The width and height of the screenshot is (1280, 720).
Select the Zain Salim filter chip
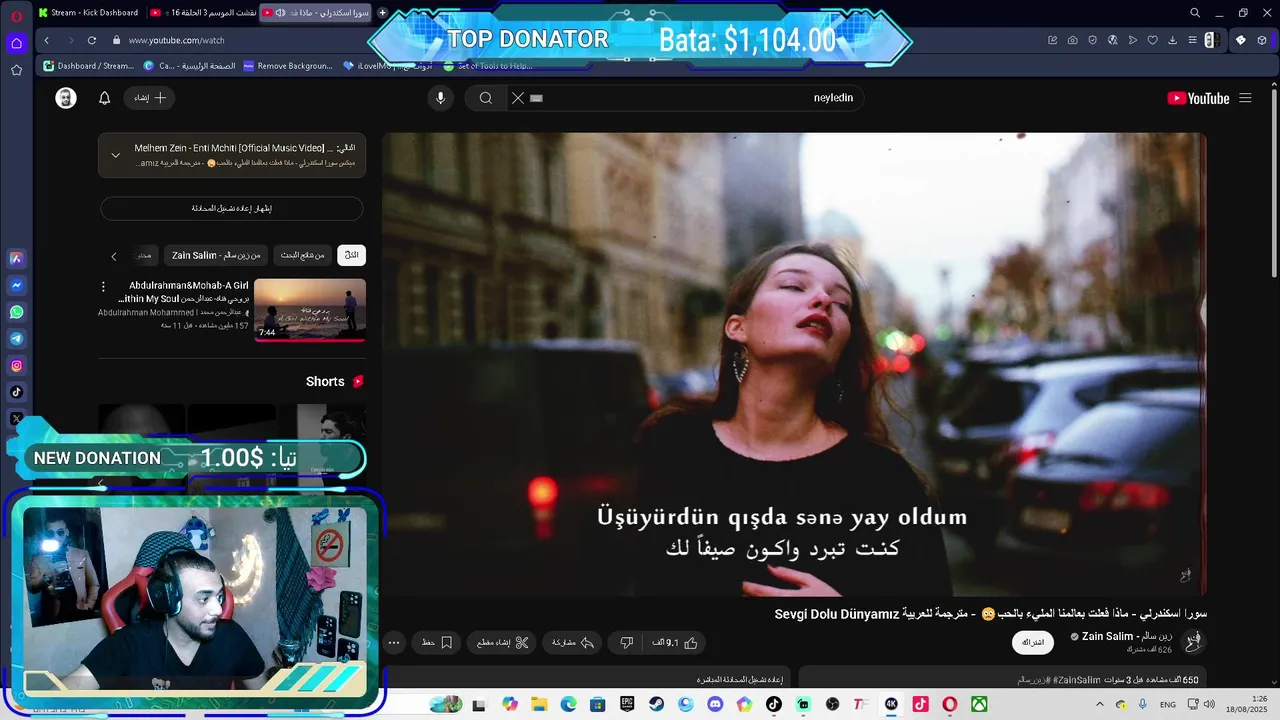point(216,255)
